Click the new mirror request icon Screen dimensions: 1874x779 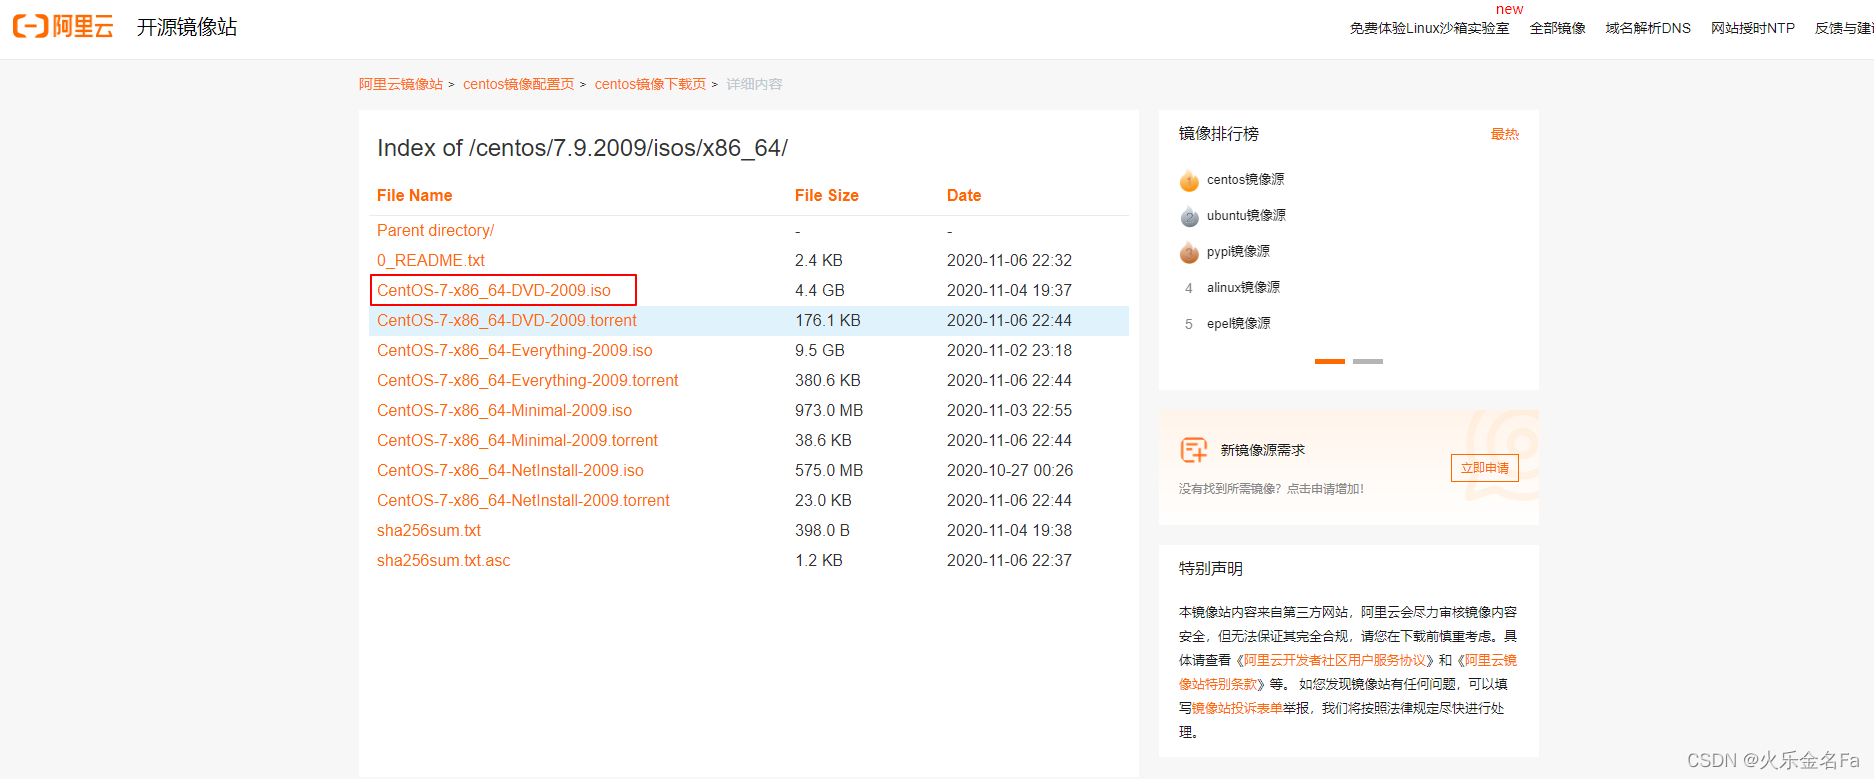tap(1194, 450)
